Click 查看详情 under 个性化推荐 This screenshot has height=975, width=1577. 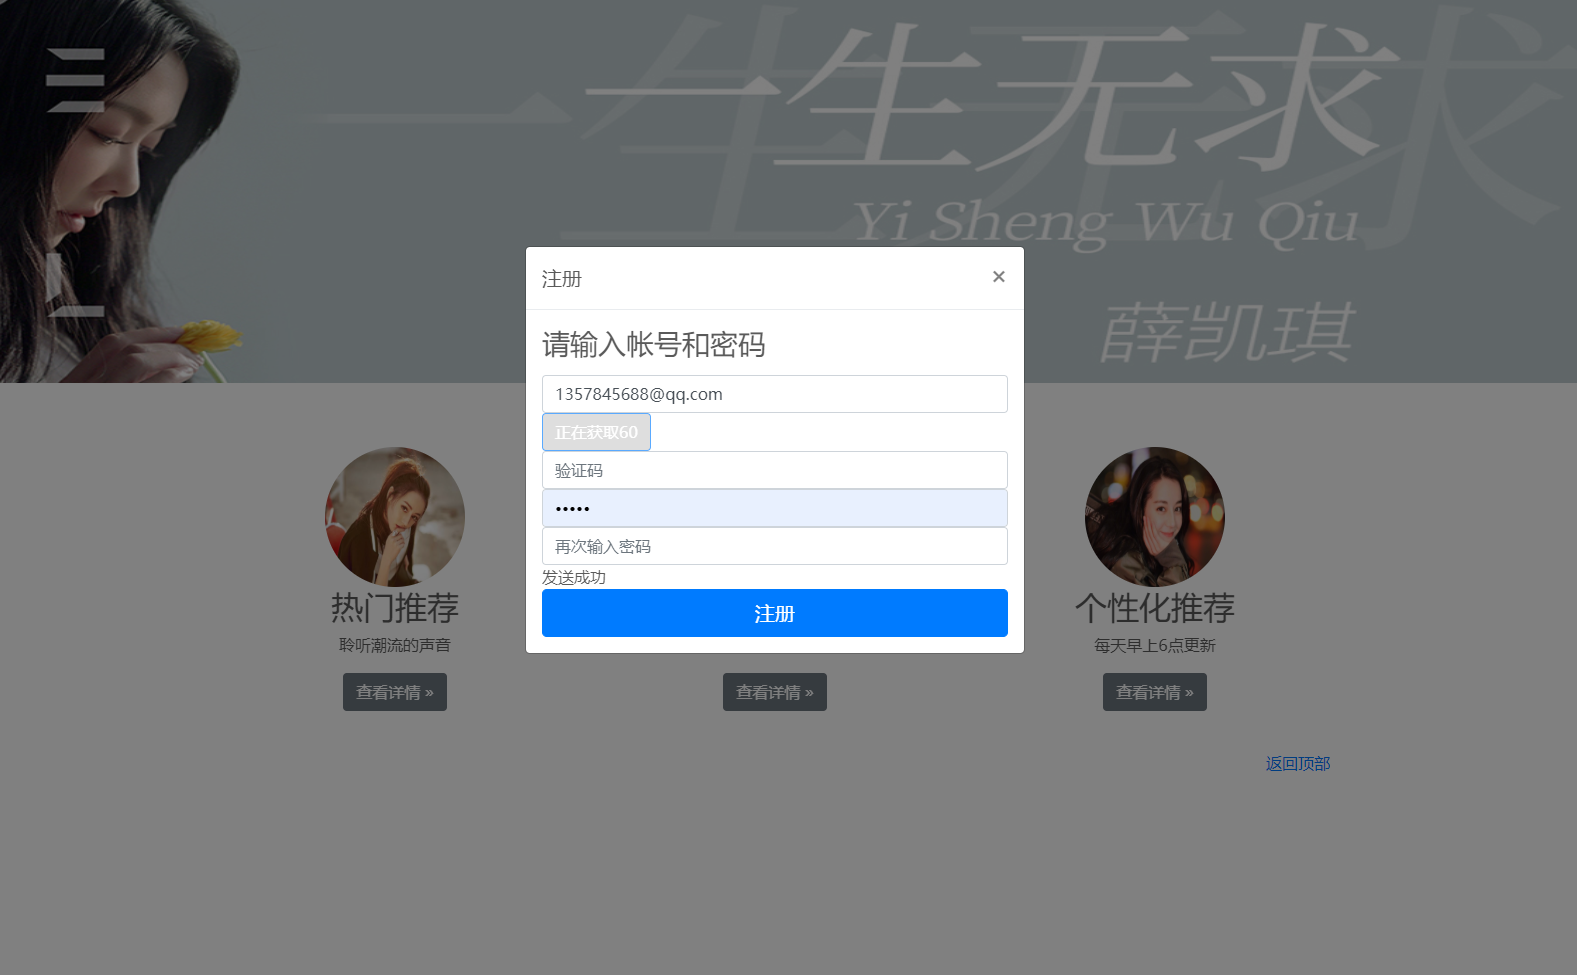point(1155,692)
